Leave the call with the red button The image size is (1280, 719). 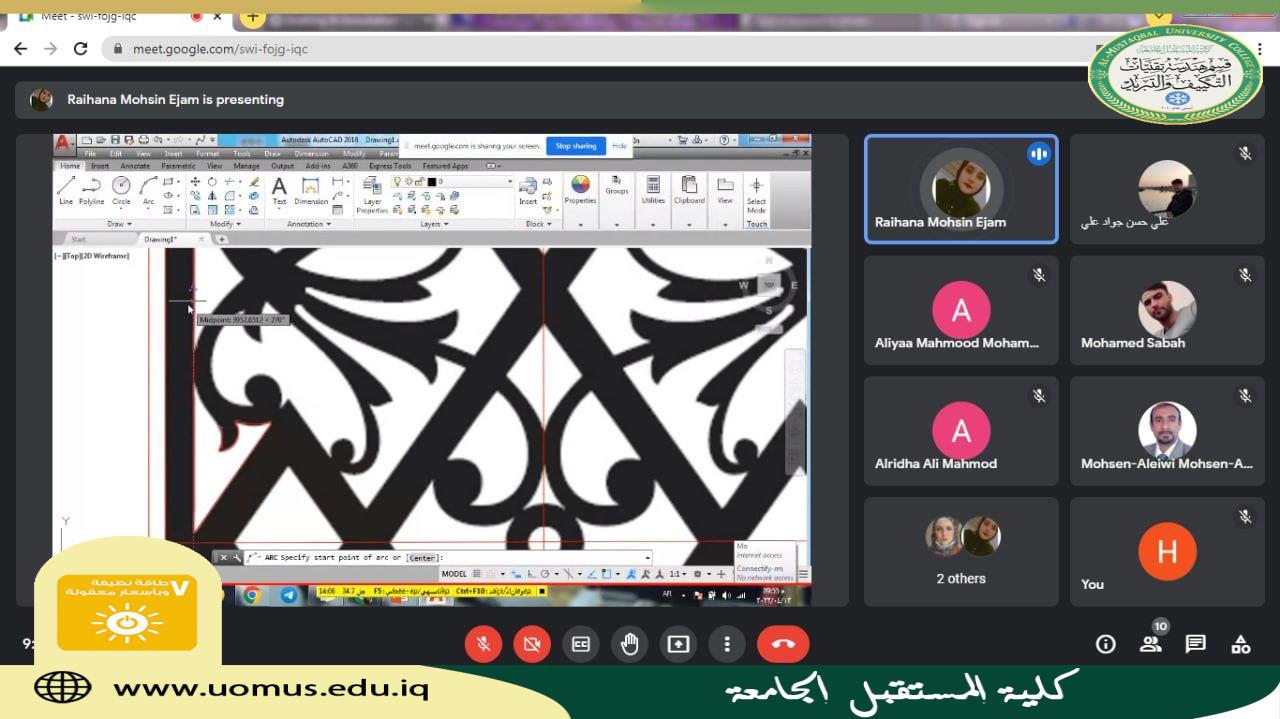pyautogui.click(x=782, y=644)
